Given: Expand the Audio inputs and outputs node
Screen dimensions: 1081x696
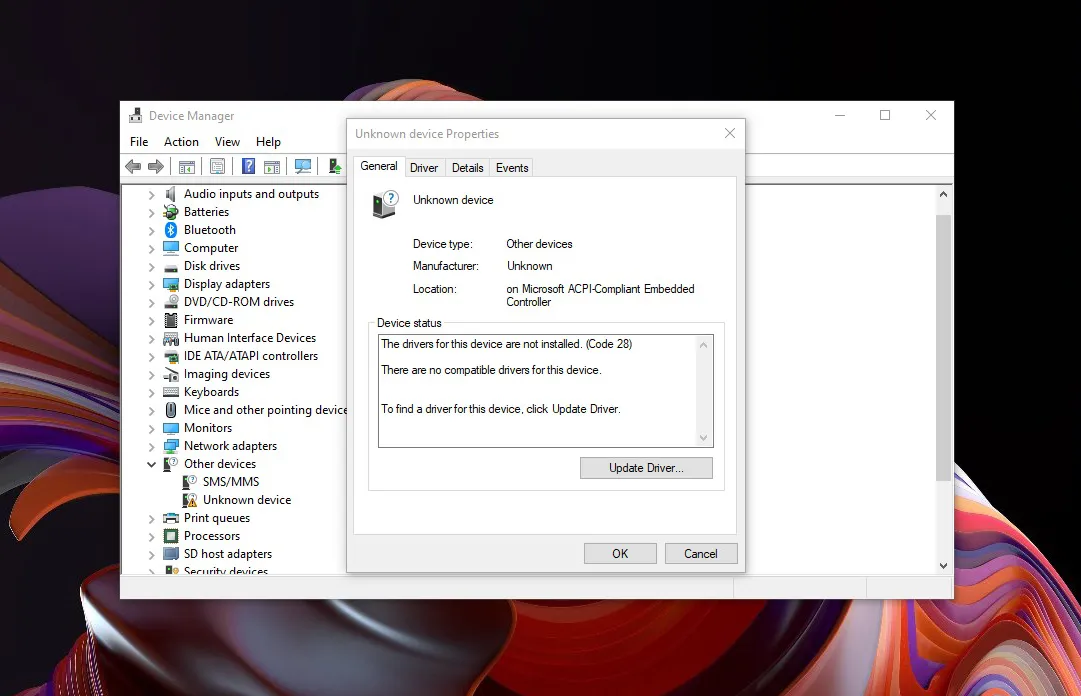Looking at the screenshot, I should point(152,195).
